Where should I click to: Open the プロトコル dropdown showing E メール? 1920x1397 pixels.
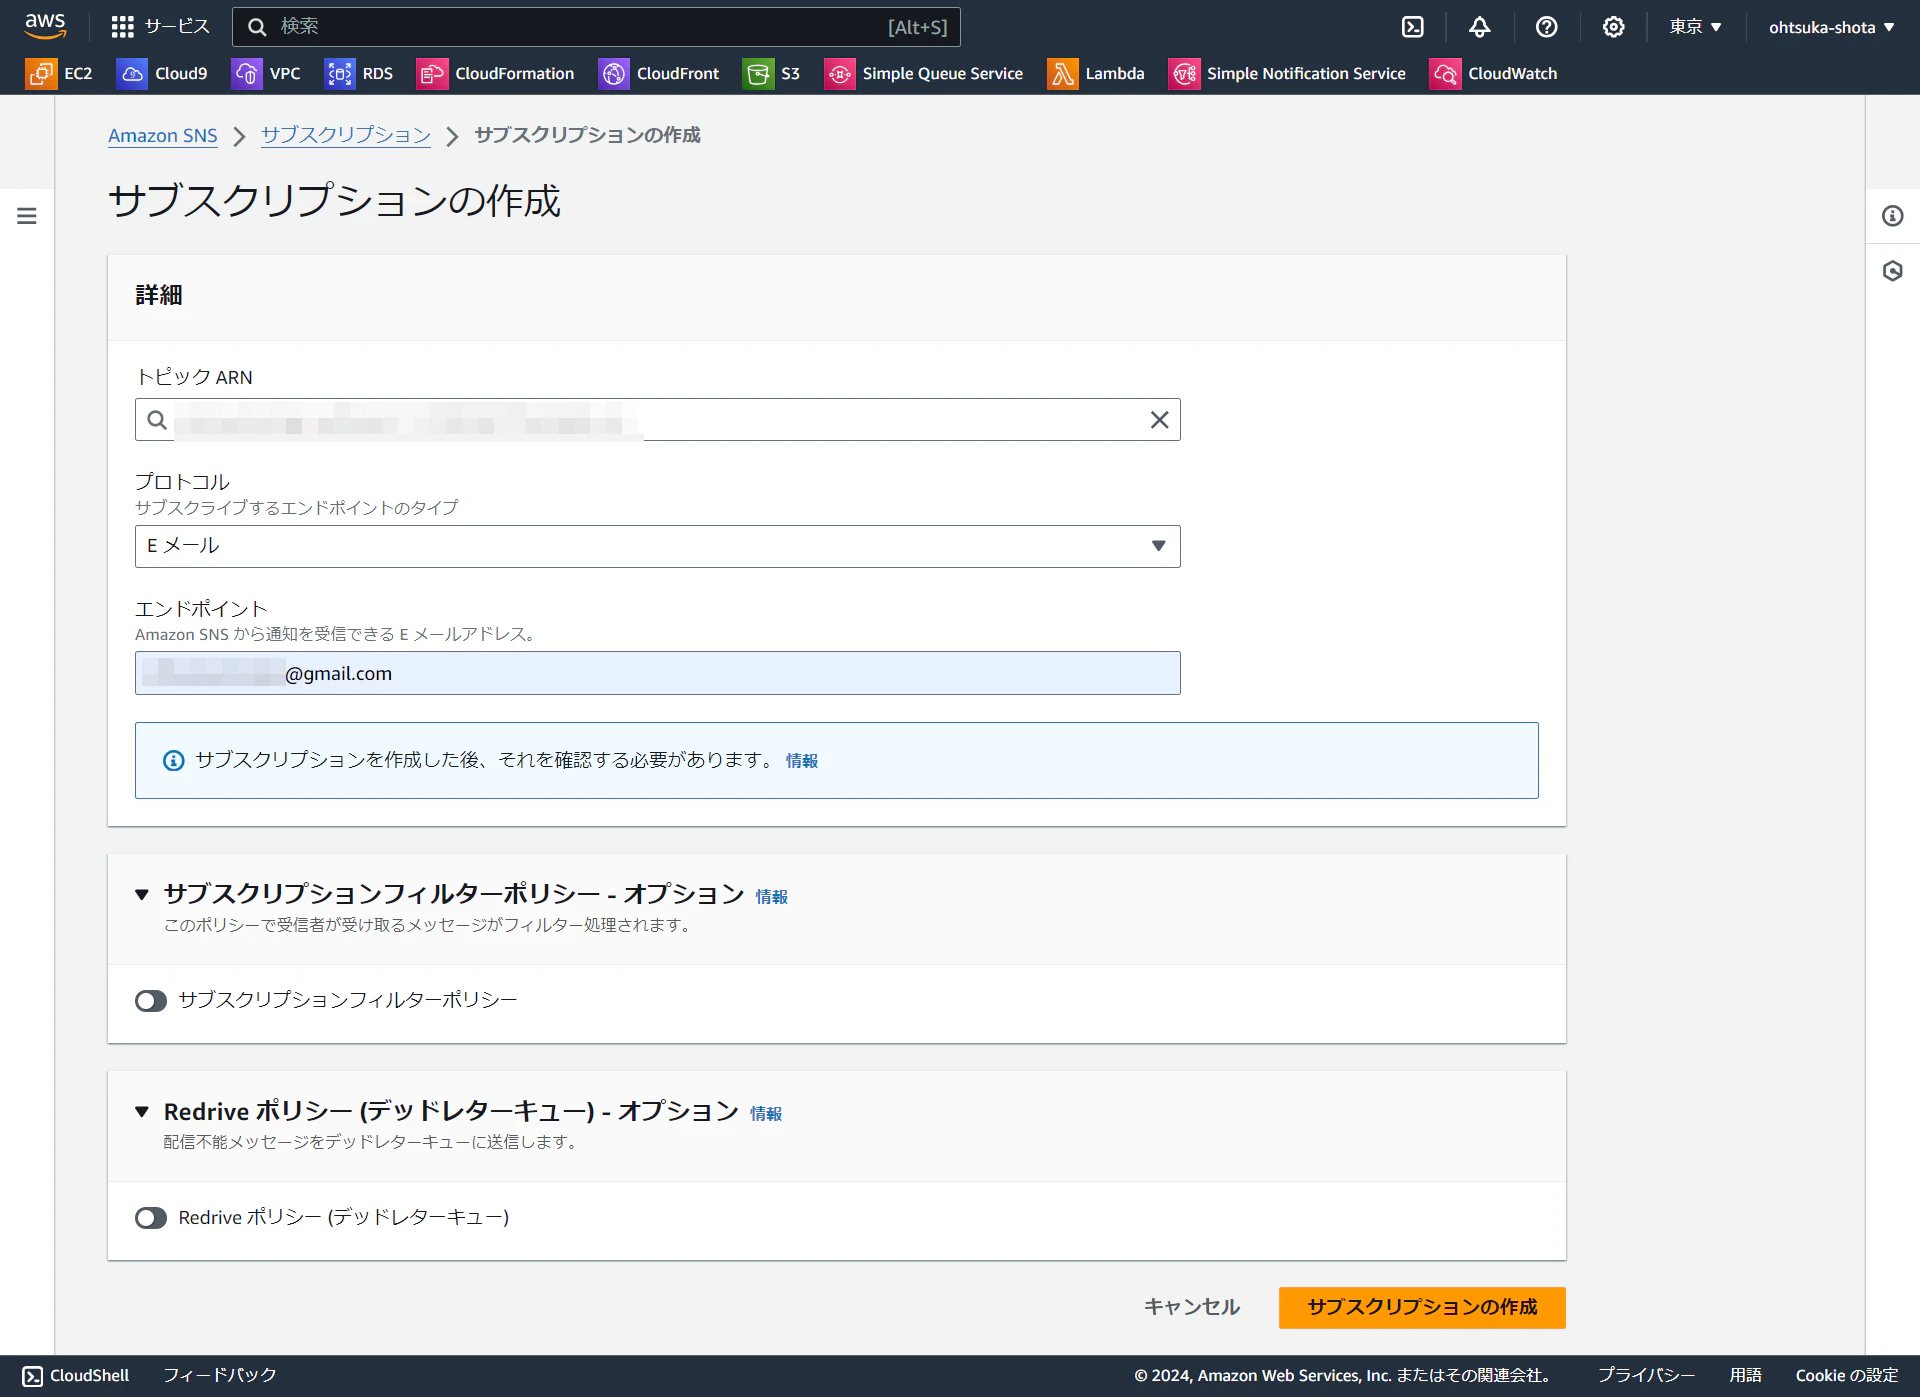pyautogui.click(x=657, y=546)
